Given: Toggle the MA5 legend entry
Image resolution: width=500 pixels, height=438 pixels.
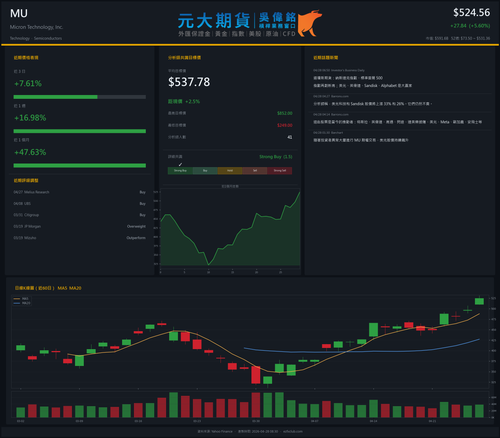Looking at the screenshot, I should [x=21, y=299].
